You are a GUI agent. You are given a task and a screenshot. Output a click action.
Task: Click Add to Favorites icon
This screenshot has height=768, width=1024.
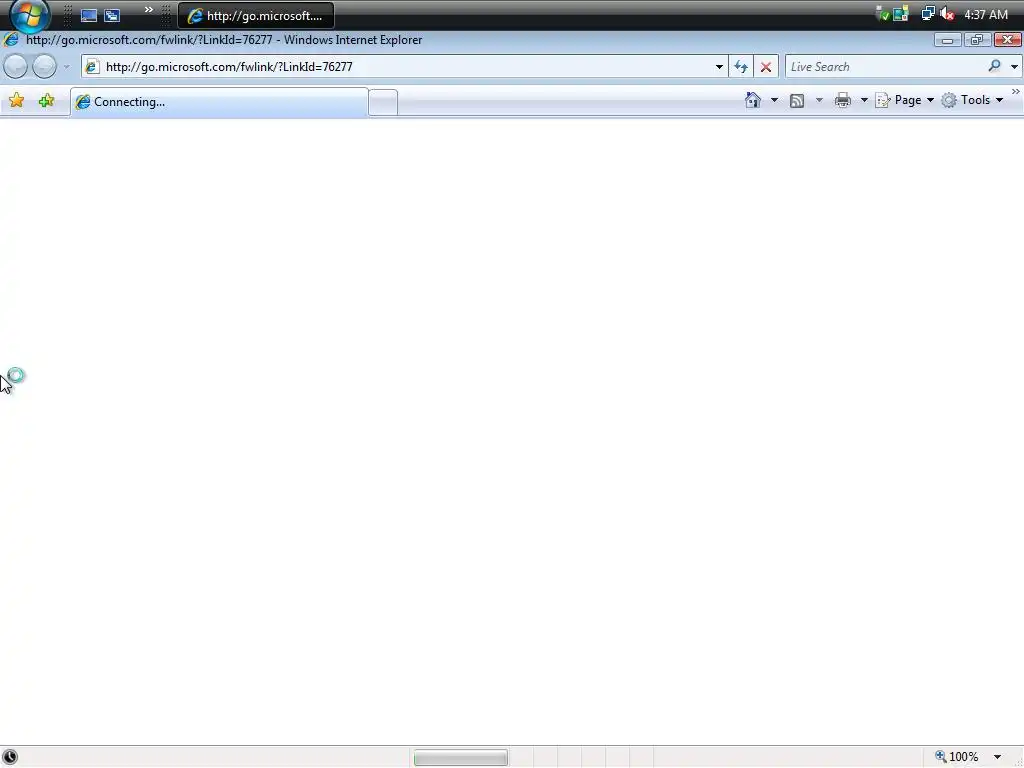46,101
